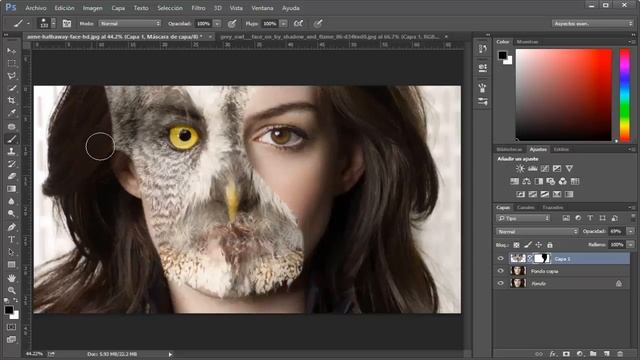Open the workspace switcher dropdown
The image size is (640, 360).
(592, 24)
